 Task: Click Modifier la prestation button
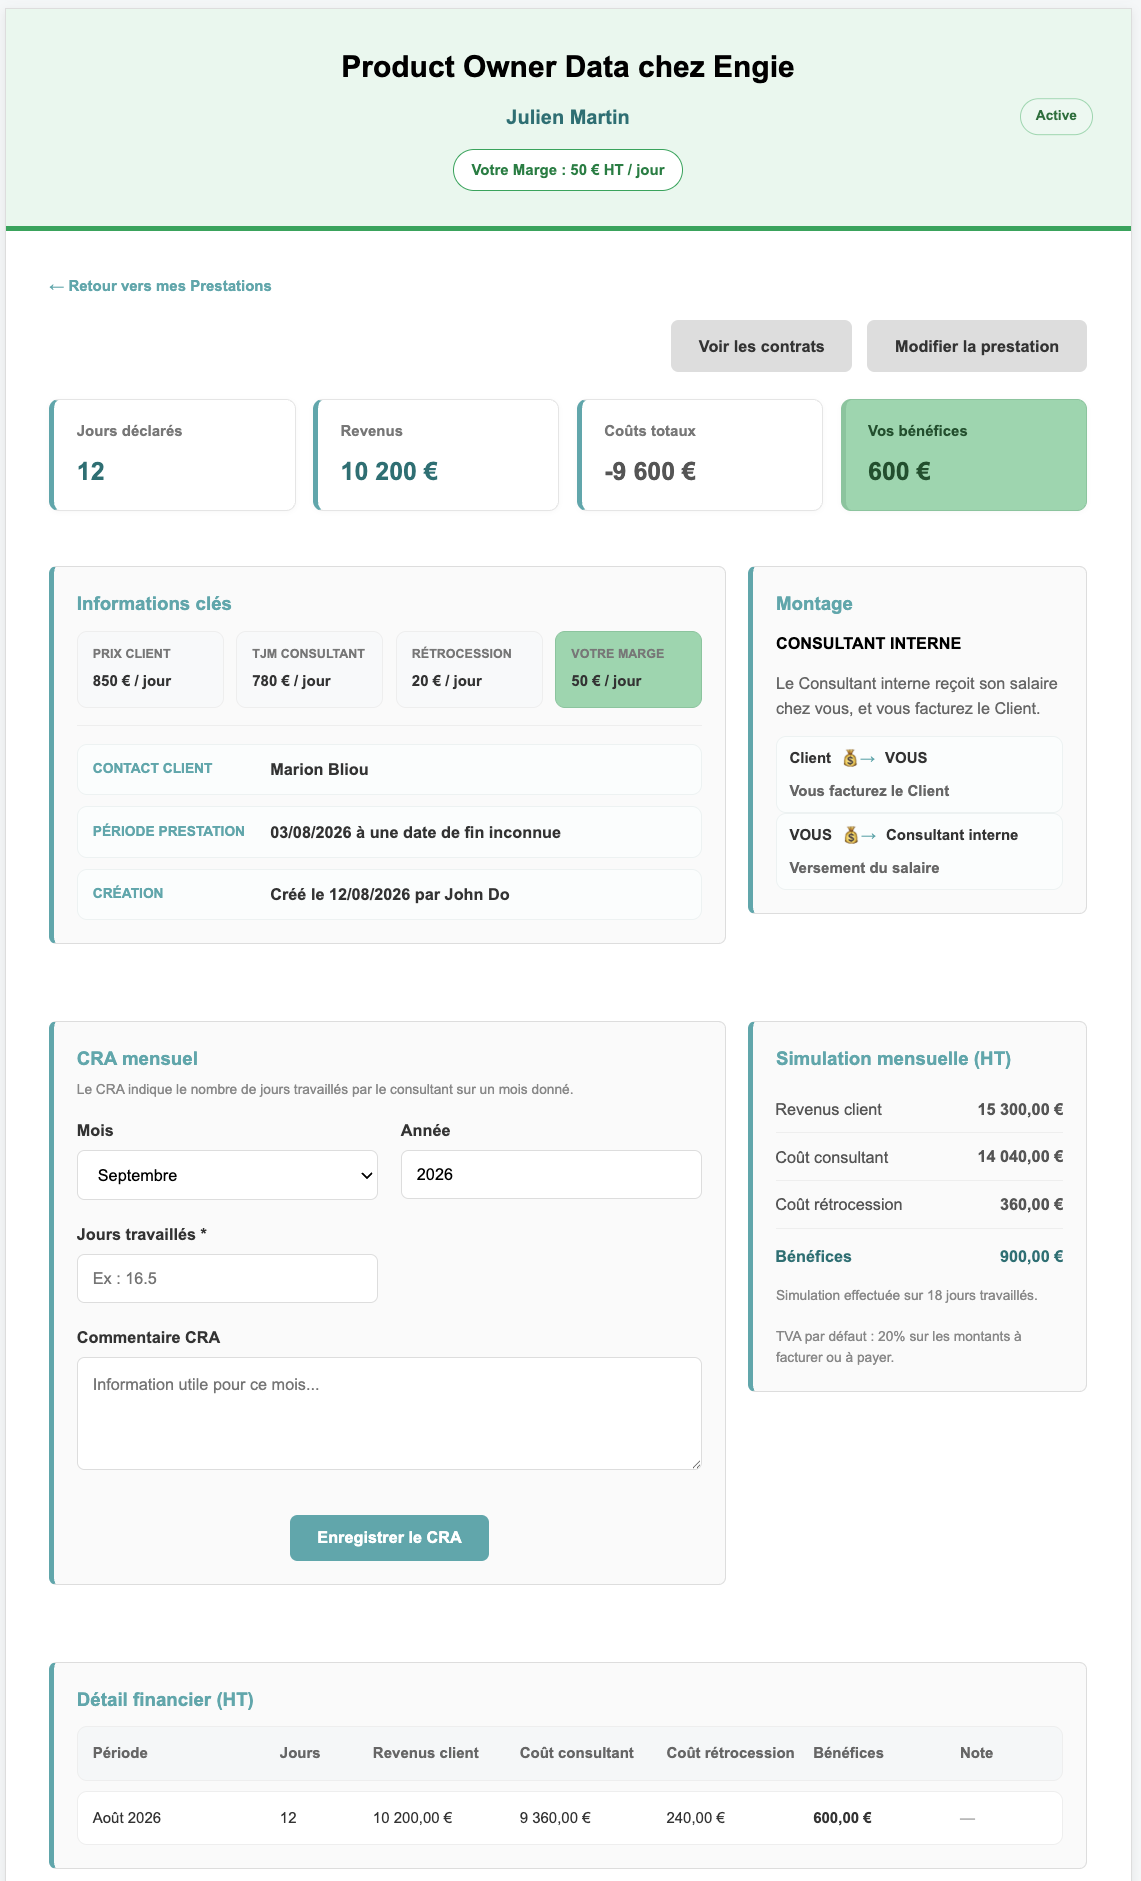pos(977,346)
